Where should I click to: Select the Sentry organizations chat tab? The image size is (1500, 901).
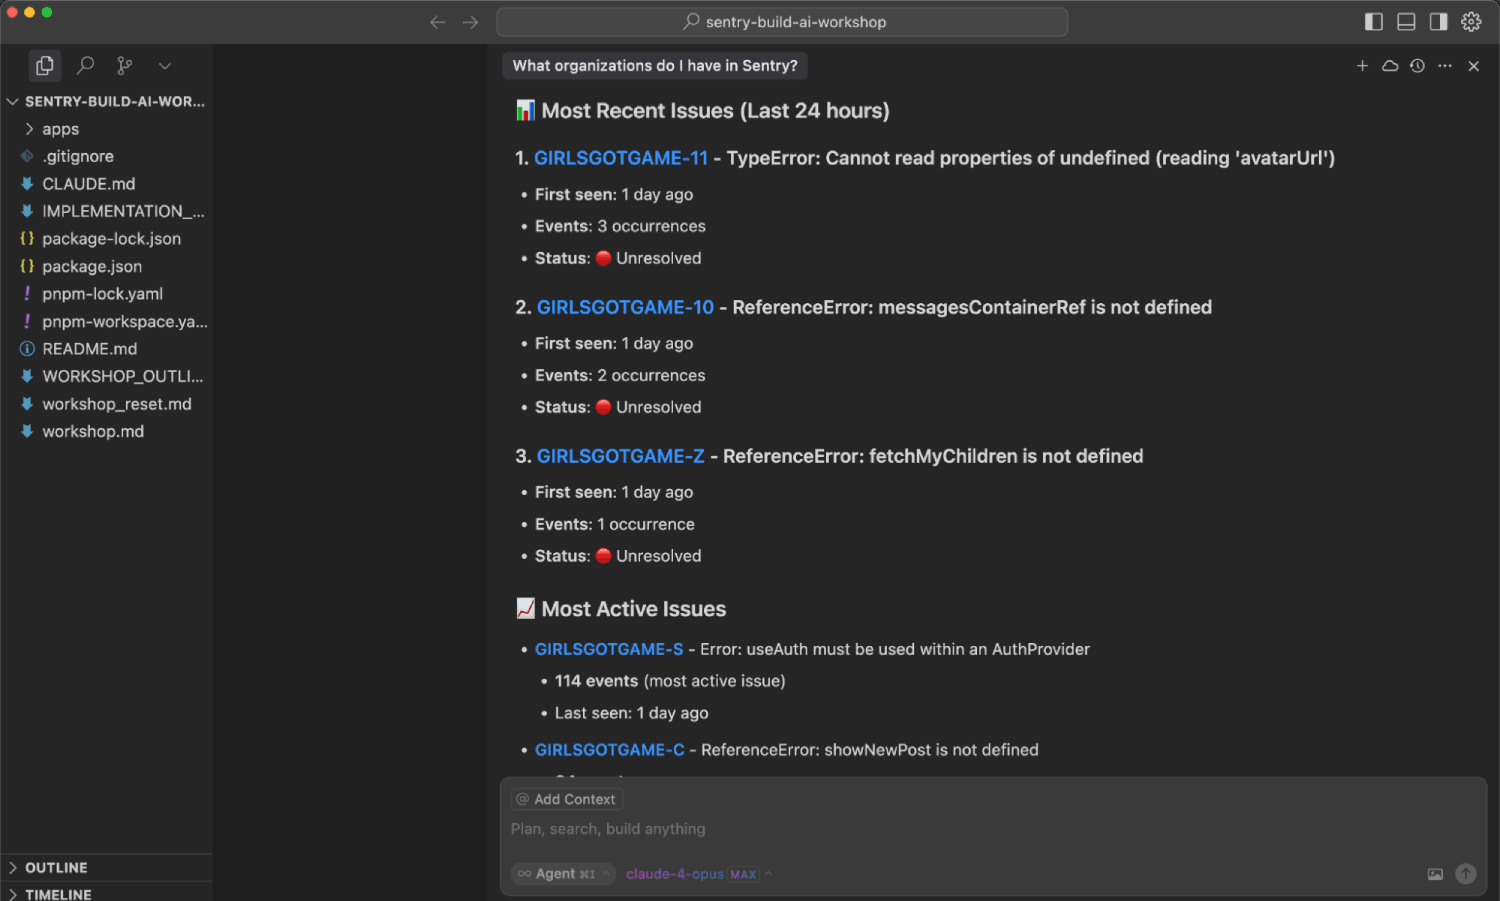pos(655,65)
